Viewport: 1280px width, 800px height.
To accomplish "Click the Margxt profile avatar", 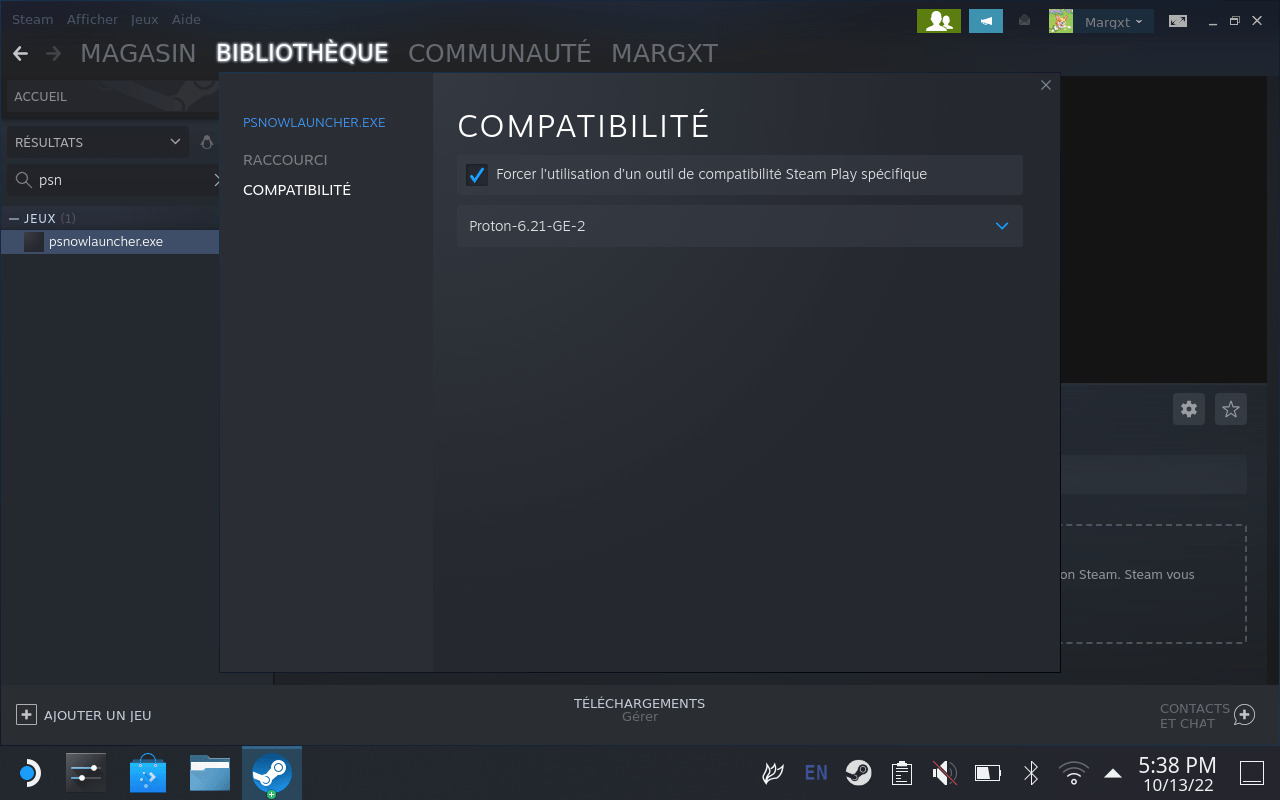I will [x=1061, y=21].
